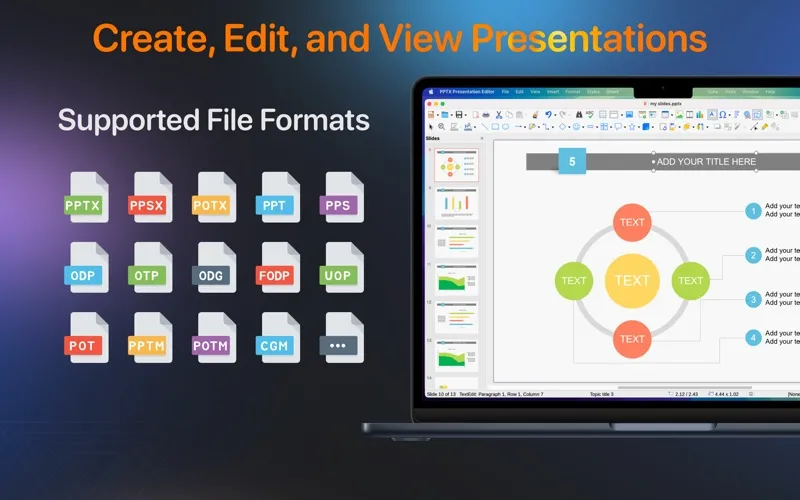Click the Insert Image icon
This screenshot has height=500, width=800.
(x=679, y=115)
